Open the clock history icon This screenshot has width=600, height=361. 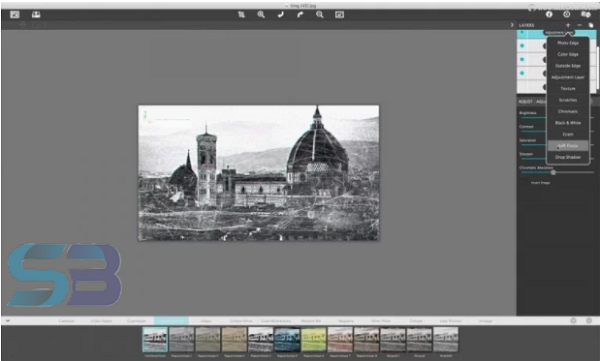pos(567,14)
